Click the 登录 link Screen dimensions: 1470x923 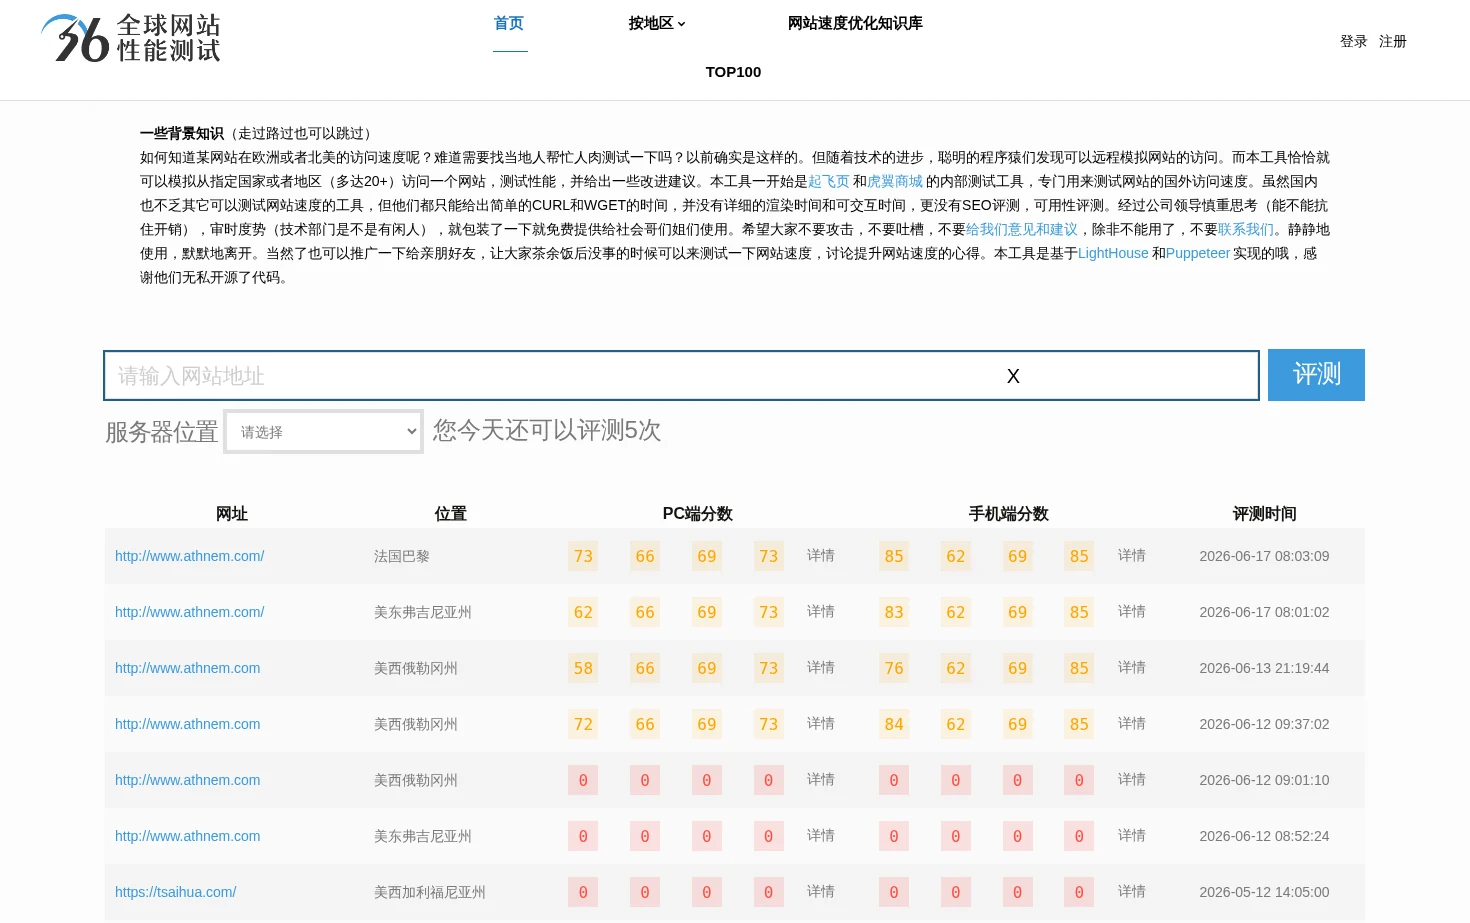[x=1354, y=41]
